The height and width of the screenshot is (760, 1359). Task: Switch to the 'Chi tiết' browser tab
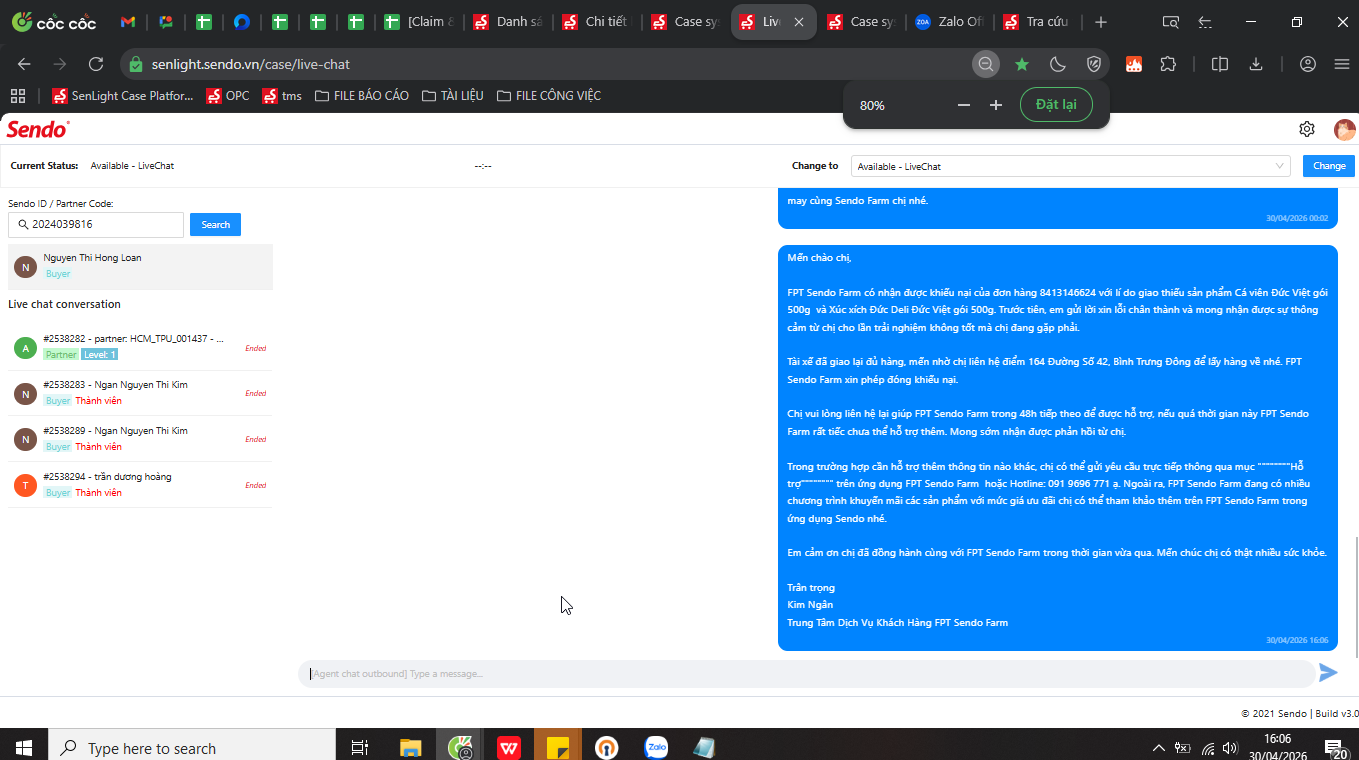click(598, 22)
